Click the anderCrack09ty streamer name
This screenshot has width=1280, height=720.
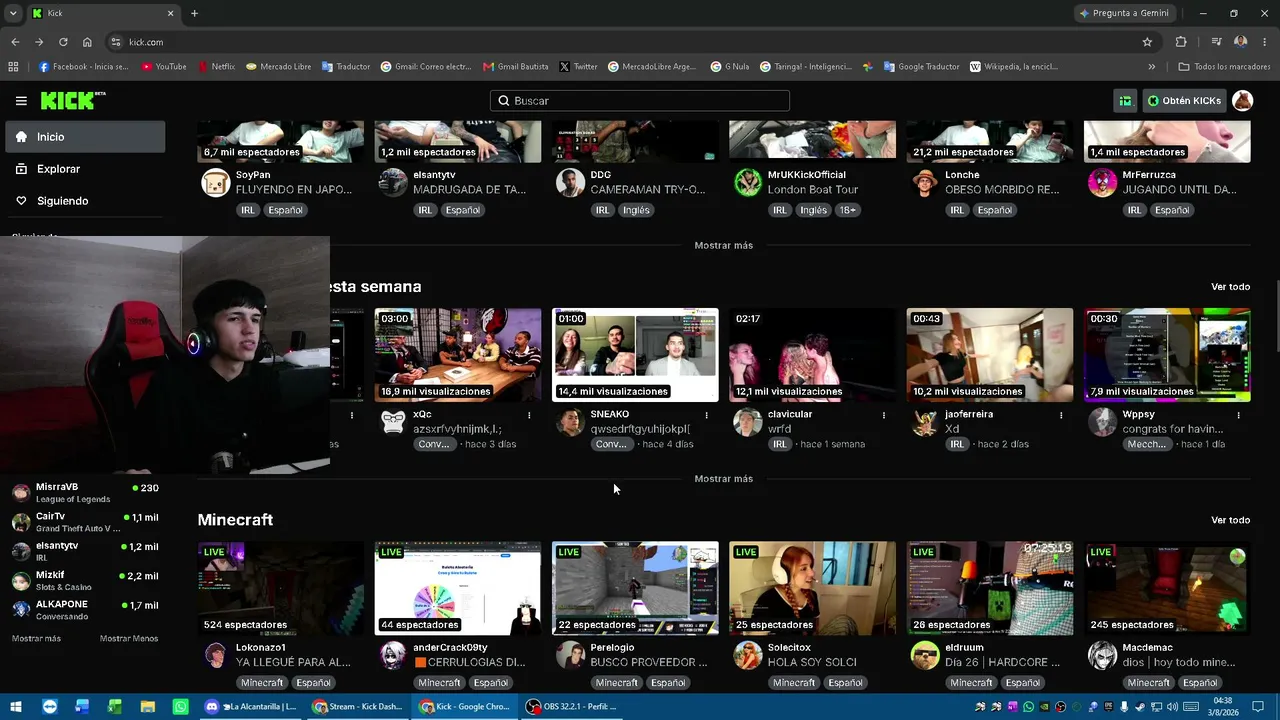[450, 648]
